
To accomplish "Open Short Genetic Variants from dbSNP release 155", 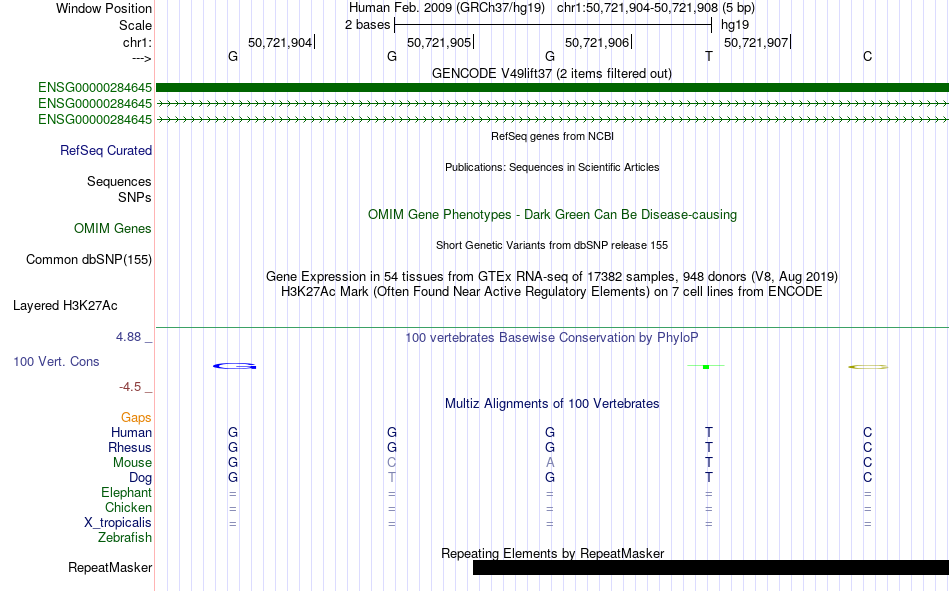I will pos(552,245).
